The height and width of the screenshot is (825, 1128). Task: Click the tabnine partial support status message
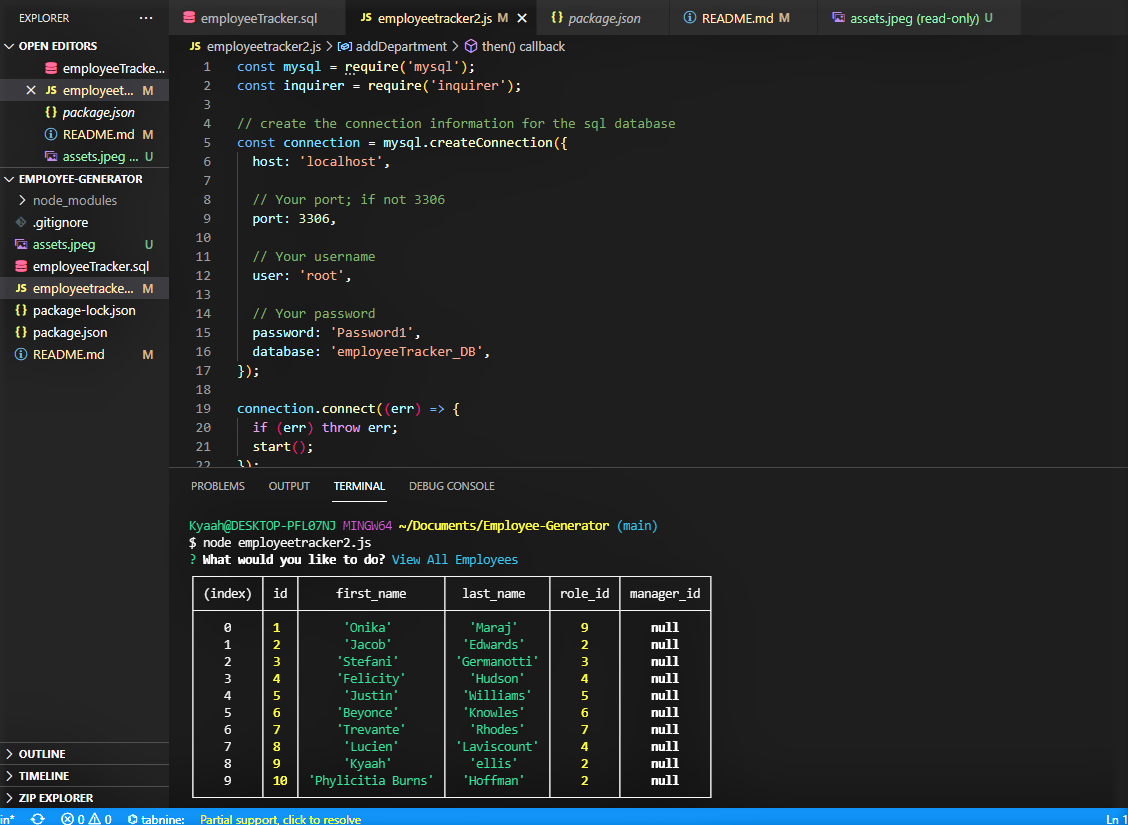[281, 819]
